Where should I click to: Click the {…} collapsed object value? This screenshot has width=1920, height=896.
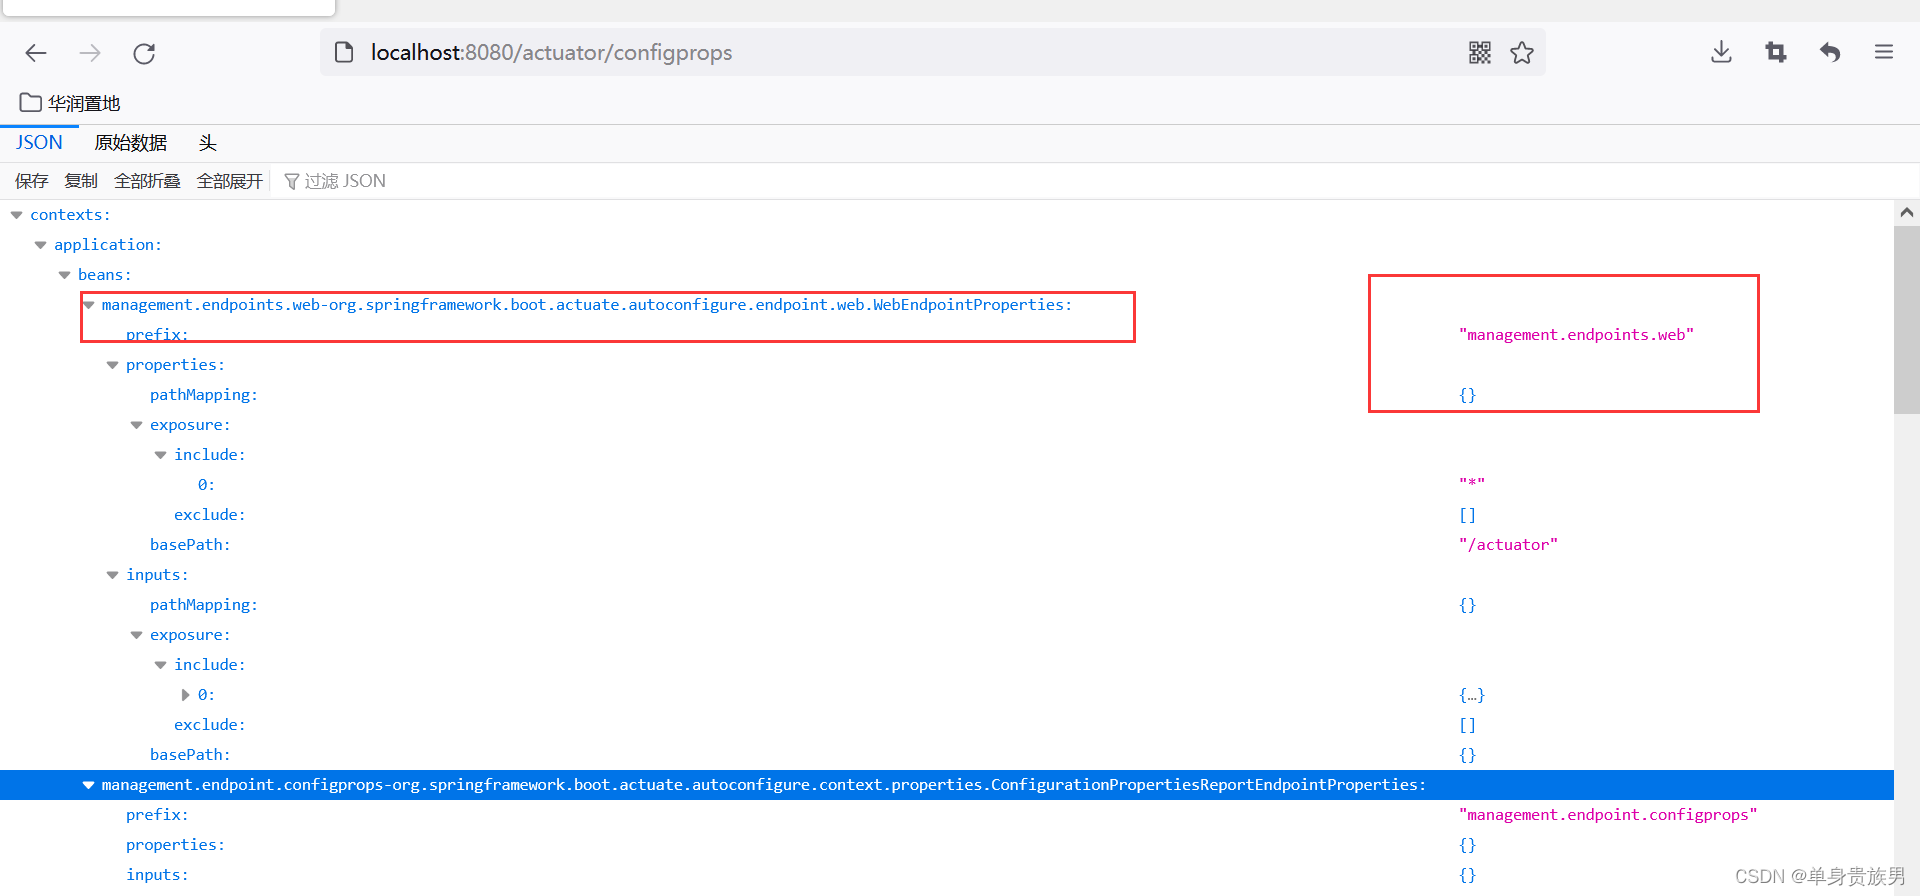[x=1472, y=695]
